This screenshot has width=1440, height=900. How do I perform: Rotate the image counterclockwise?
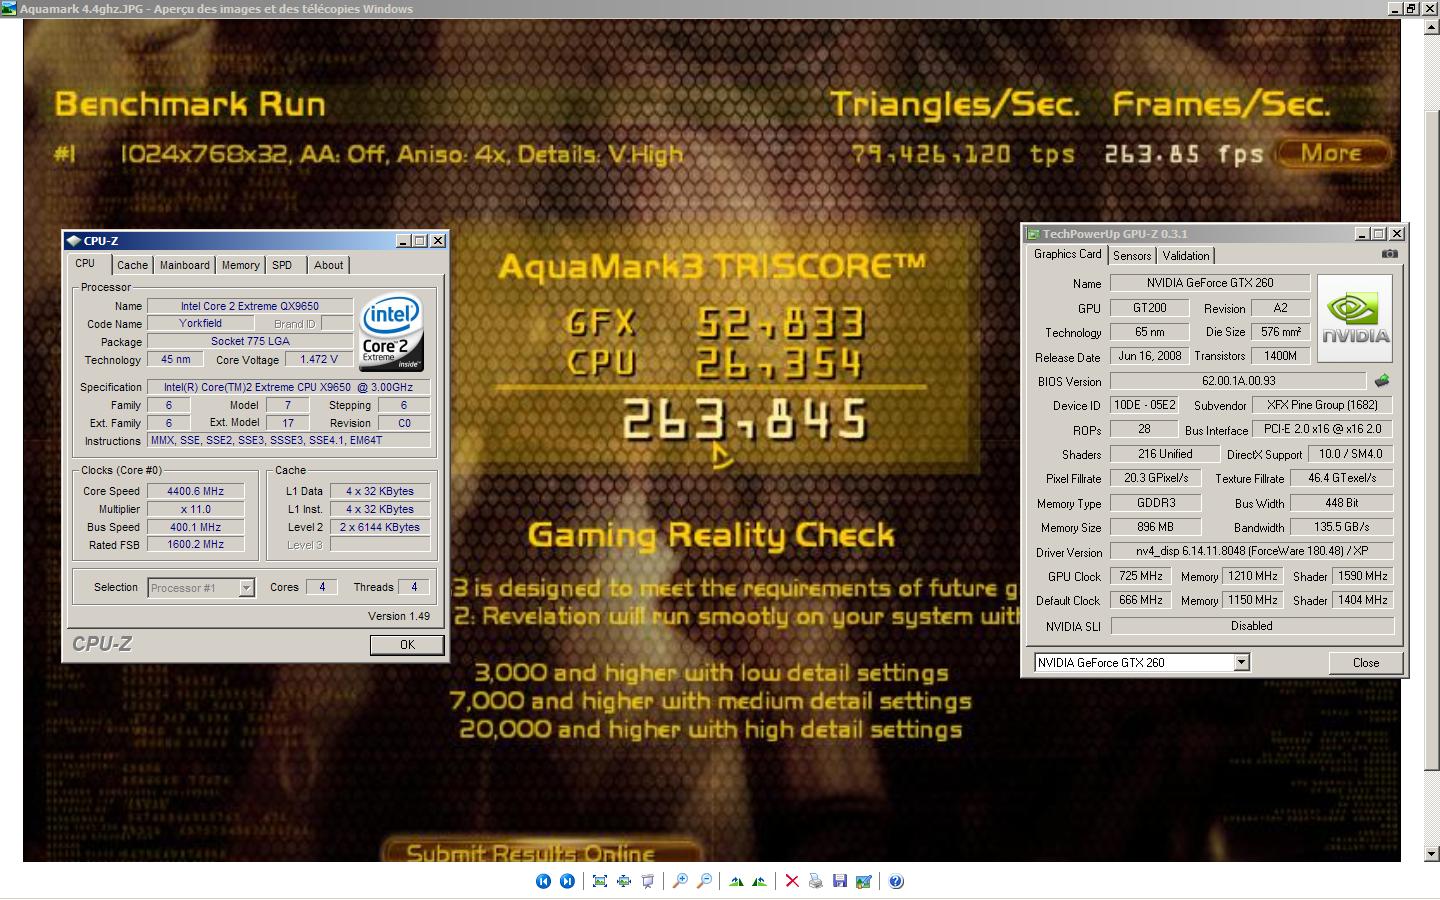click(760, 881)
